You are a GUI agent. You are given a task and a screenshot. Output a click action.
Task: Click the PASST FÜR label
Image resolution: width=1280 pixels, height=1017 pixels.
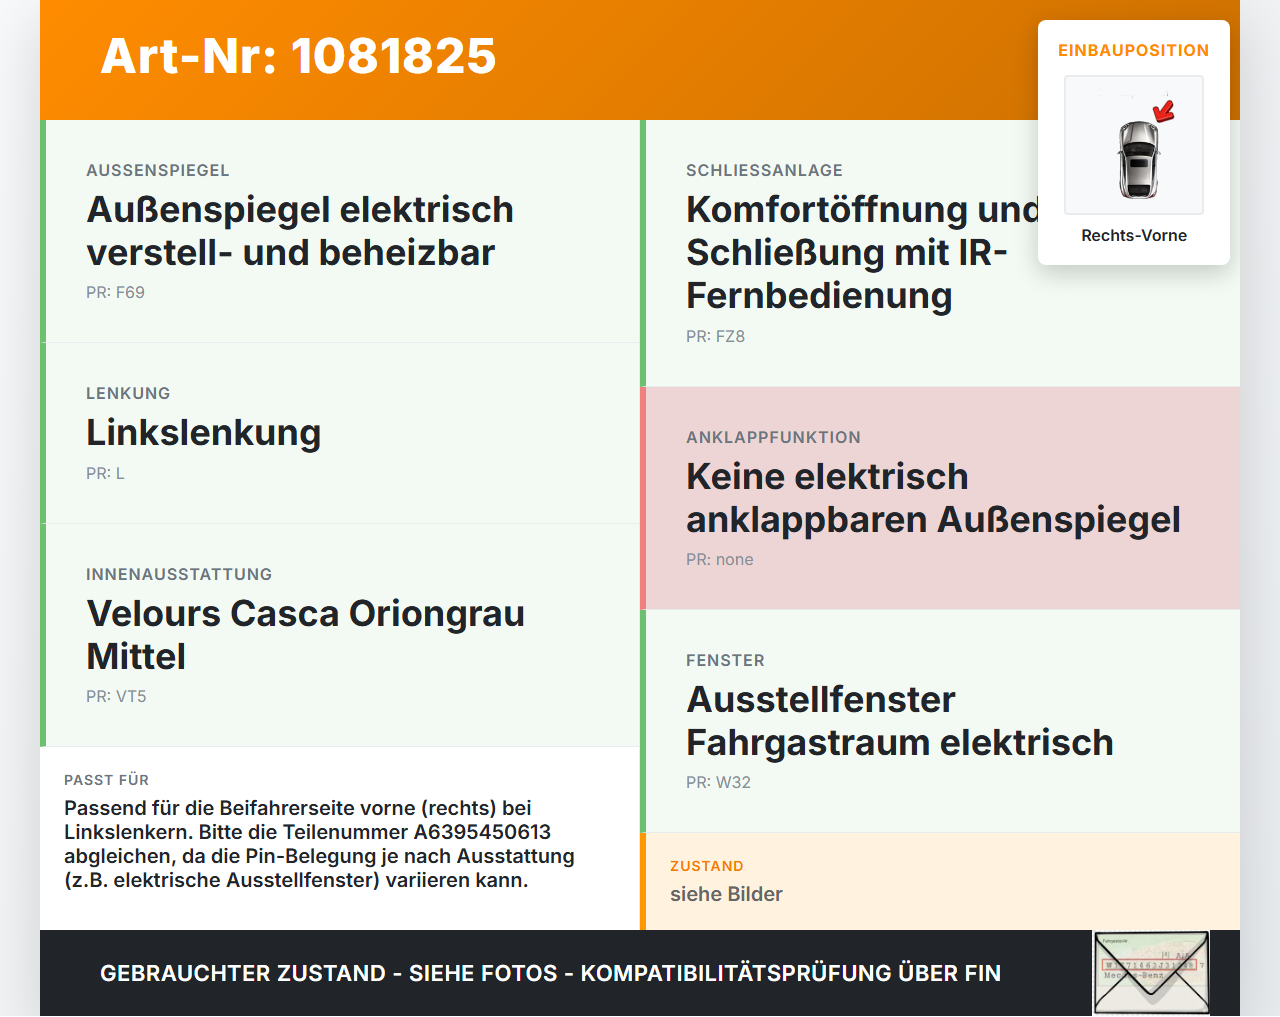click(x=106, y=780)
